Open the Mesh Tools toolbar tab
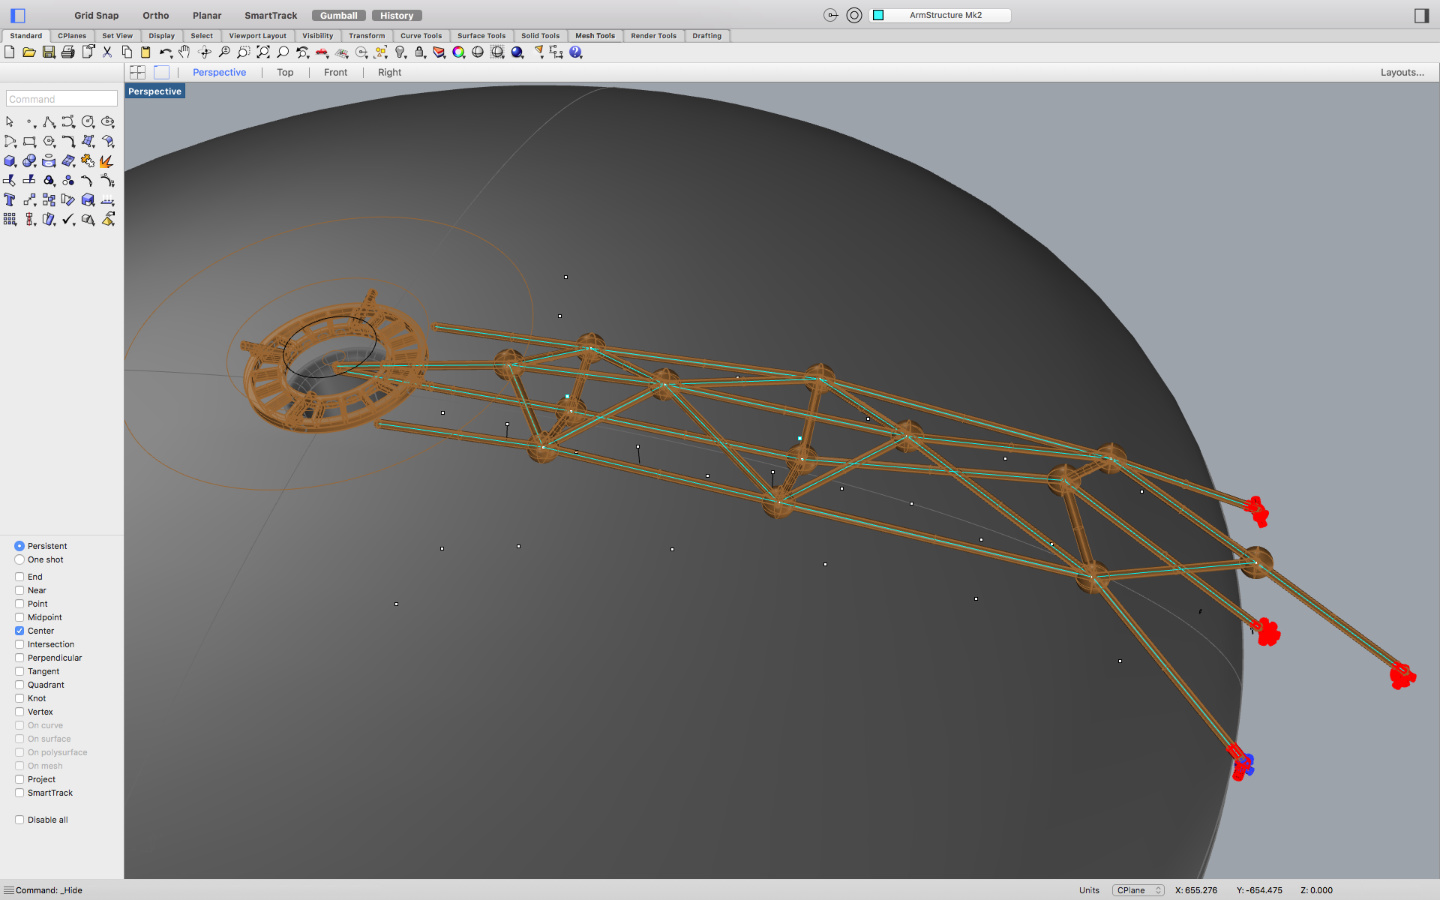Viewport: 1440px width, 900px height. (595, 36)
